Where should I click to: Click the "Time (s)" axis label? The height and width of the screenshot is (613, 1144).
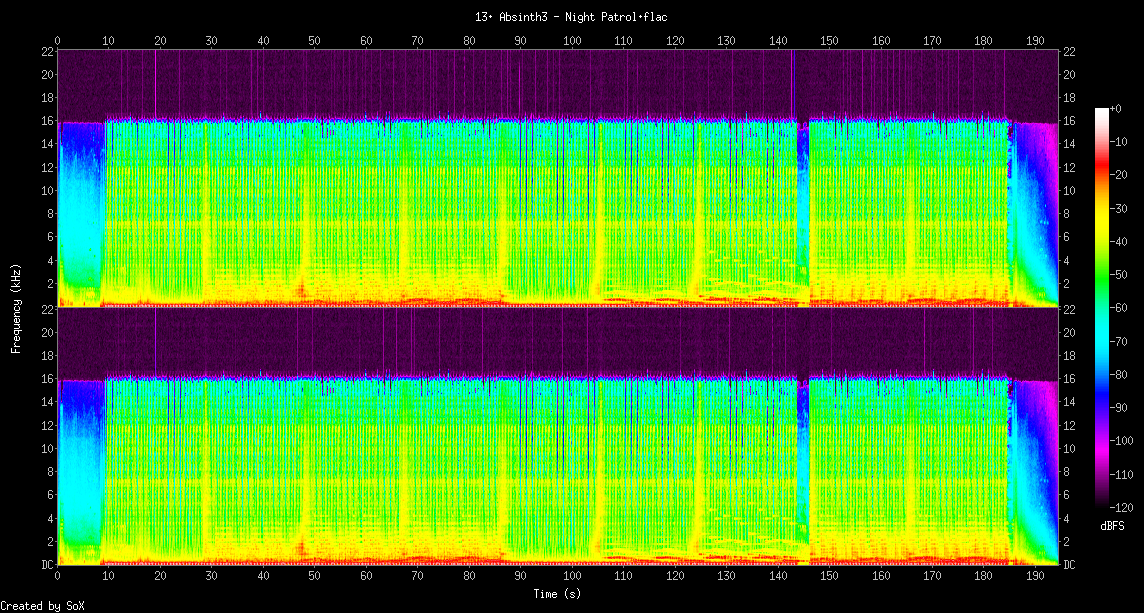click(x=558, y=594)
